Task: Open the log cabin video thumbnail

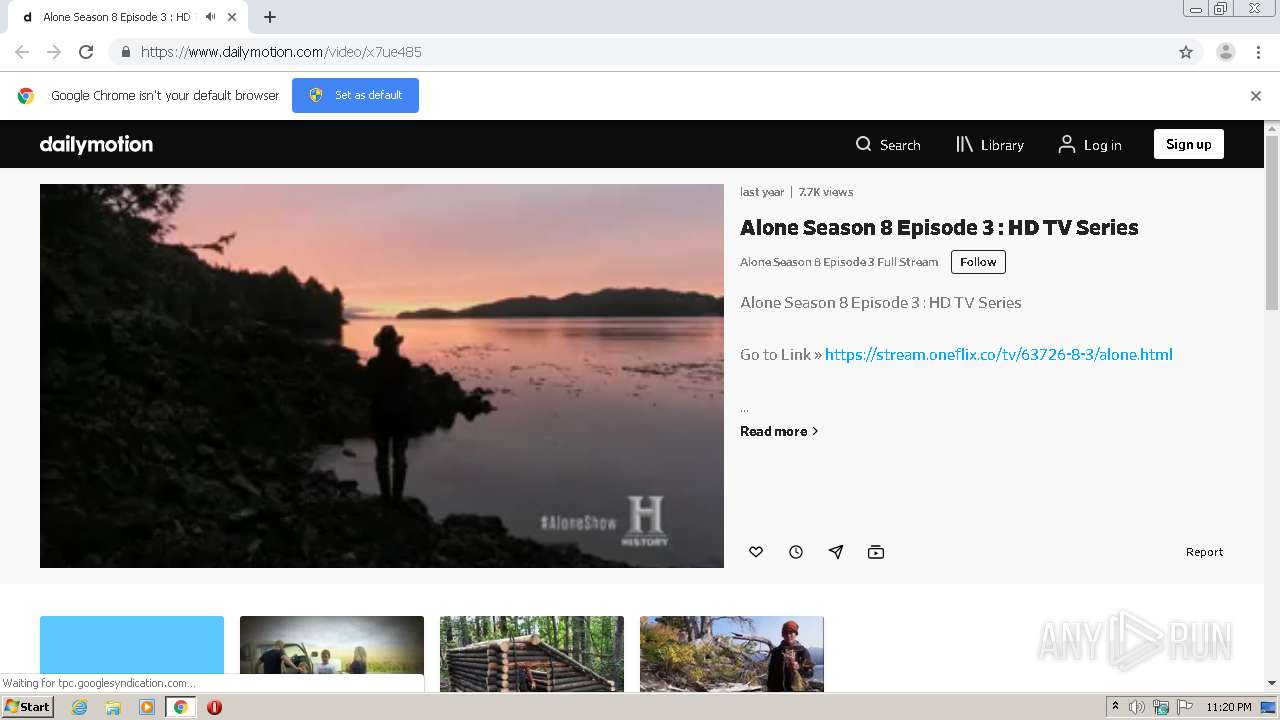Action: click(532, 654)
